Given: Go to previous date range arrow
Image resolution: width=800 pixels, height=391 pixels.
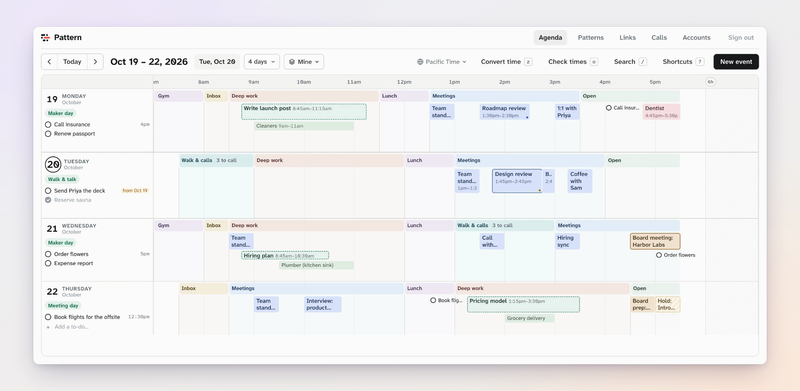Looking at the screenshot, I should [x=49, y=62].
